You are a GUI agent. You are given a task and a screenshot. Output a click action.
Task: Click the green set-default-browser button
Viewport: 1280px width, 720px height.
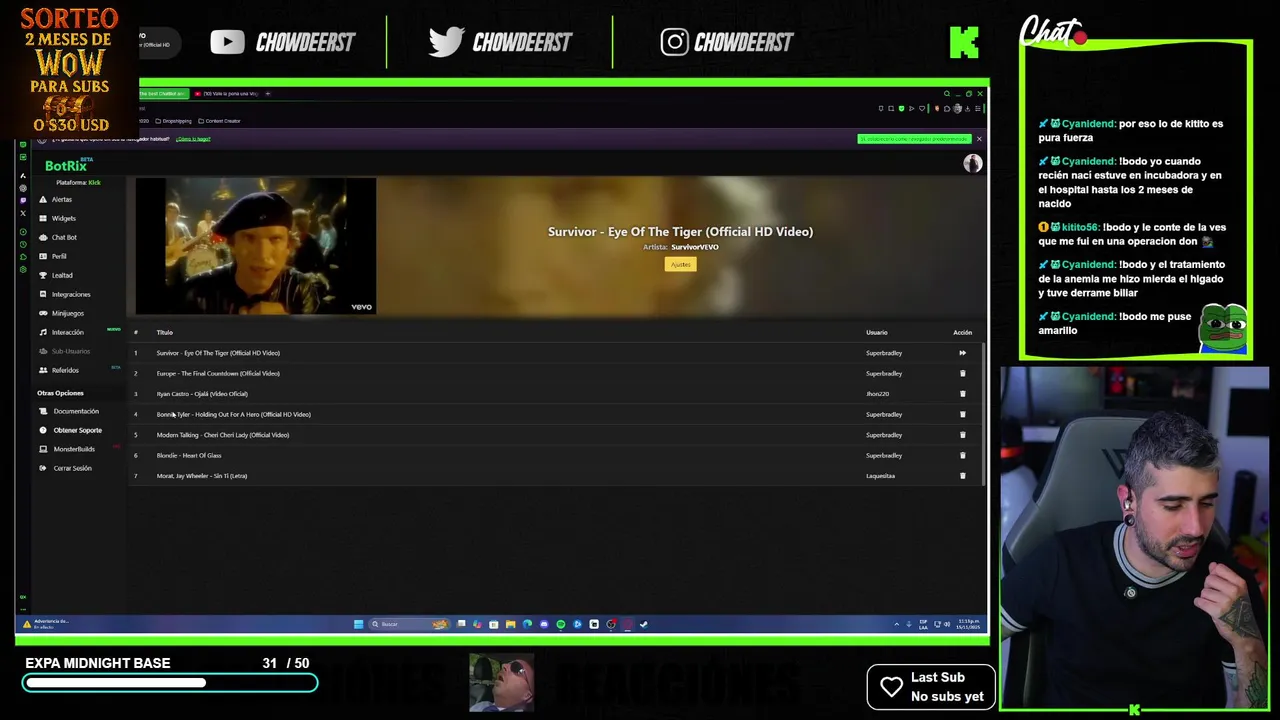click(x=914, y=139)
